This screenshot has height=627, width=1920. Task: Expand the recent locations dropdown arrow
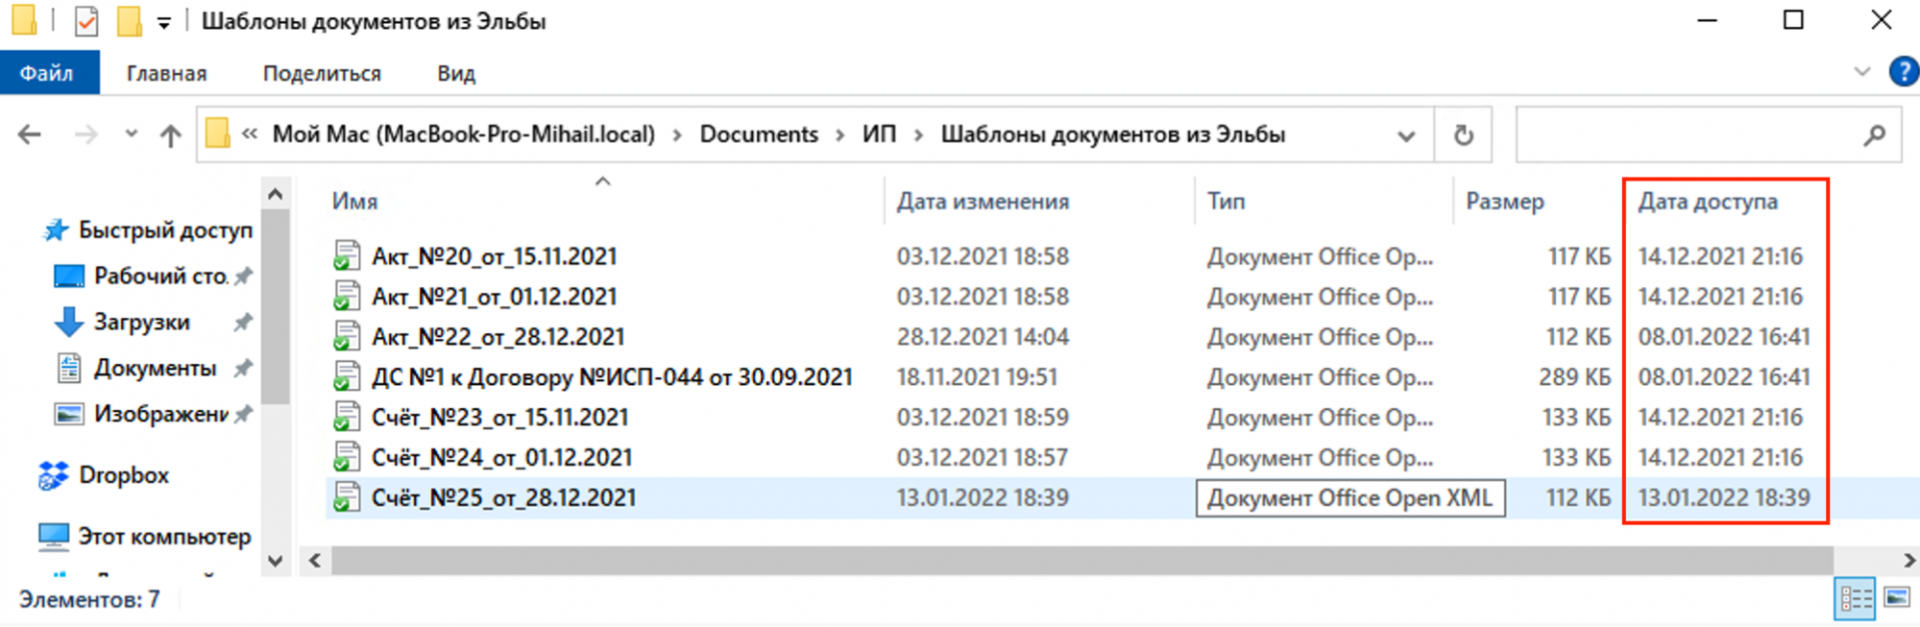point(131,134)
